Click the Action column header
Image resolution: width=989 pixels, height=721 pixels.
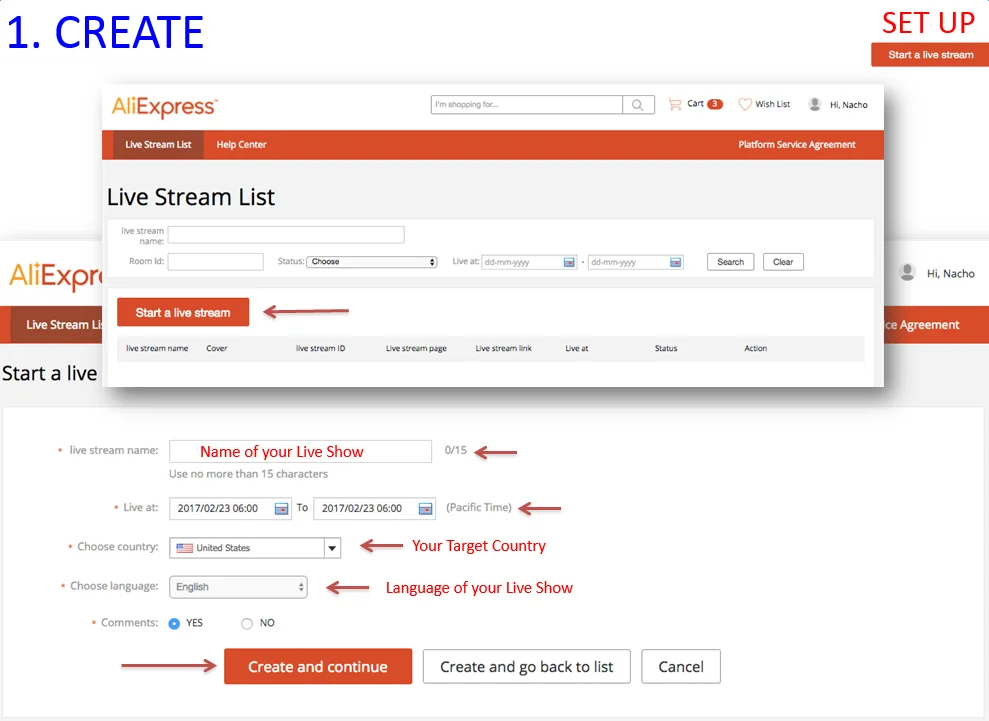point(756,348)
